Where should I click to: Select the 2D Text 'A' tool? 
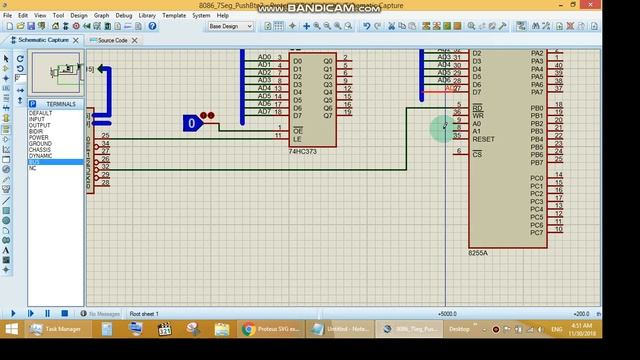tap(6, 250)
